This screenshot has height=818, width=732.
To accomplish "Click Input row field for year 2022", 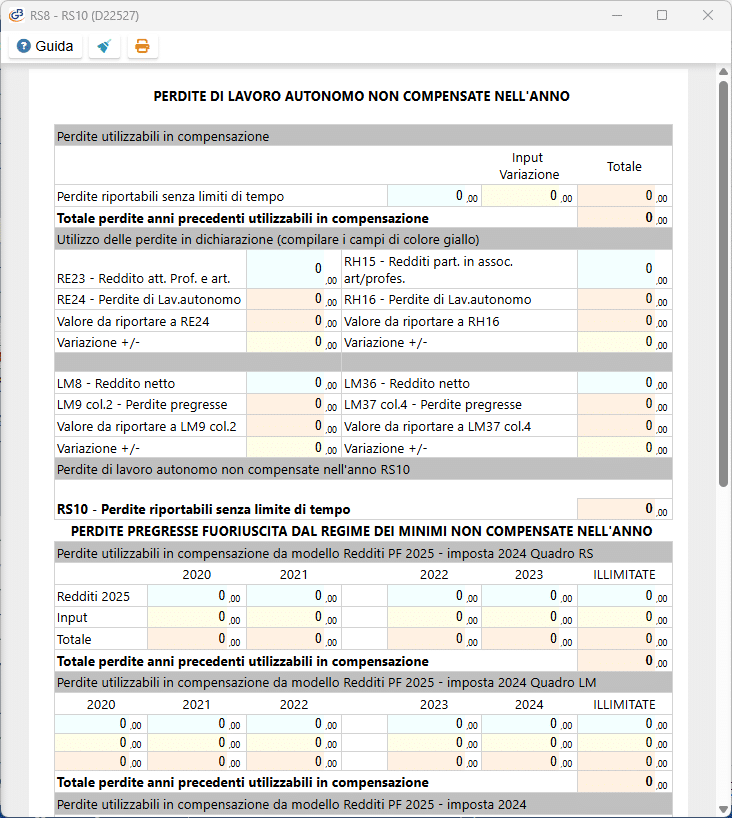I will click(x=434, y=618).
